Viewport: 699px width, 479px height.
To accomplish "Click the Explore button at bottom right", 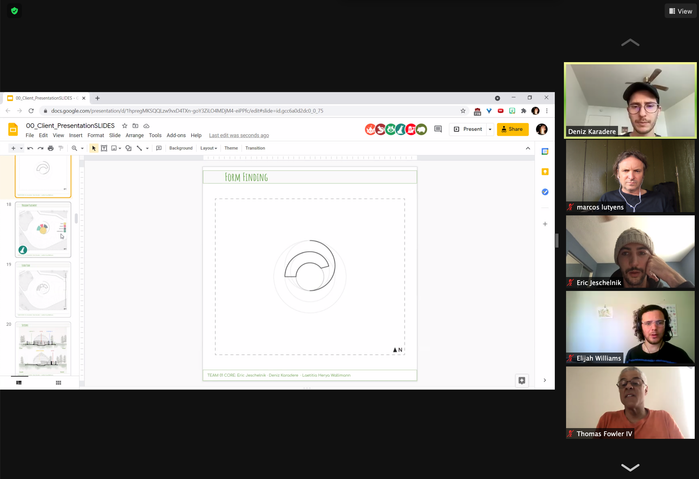I will point(522,380).
